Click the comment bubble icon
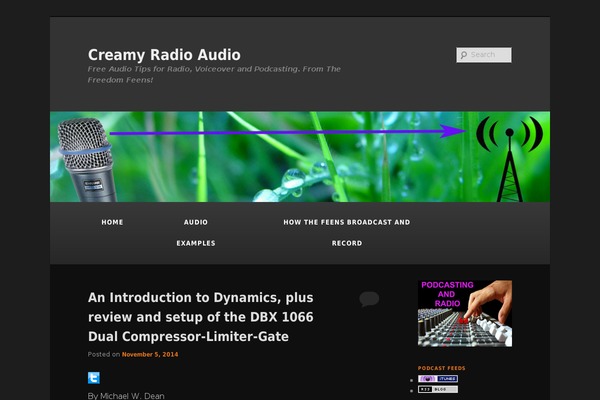The height and width of the screenshot is (400, 600). pos(369,299)
